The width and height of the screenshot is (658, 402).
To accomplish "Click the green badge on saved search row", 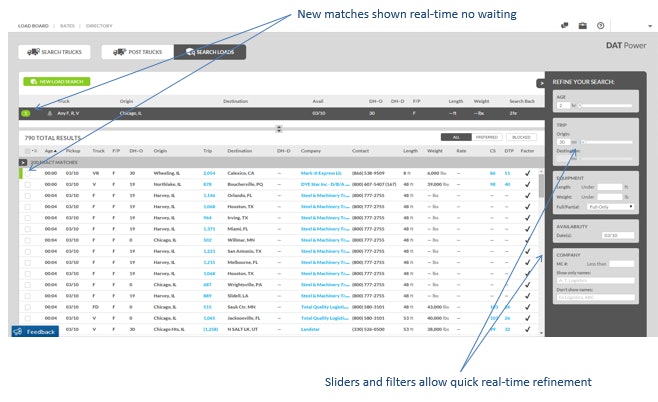I will tap(26, 114).
